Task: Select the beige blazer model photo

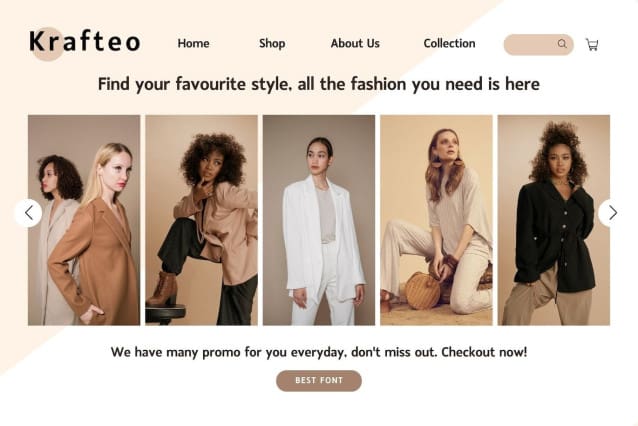Action: coord(201,220)
